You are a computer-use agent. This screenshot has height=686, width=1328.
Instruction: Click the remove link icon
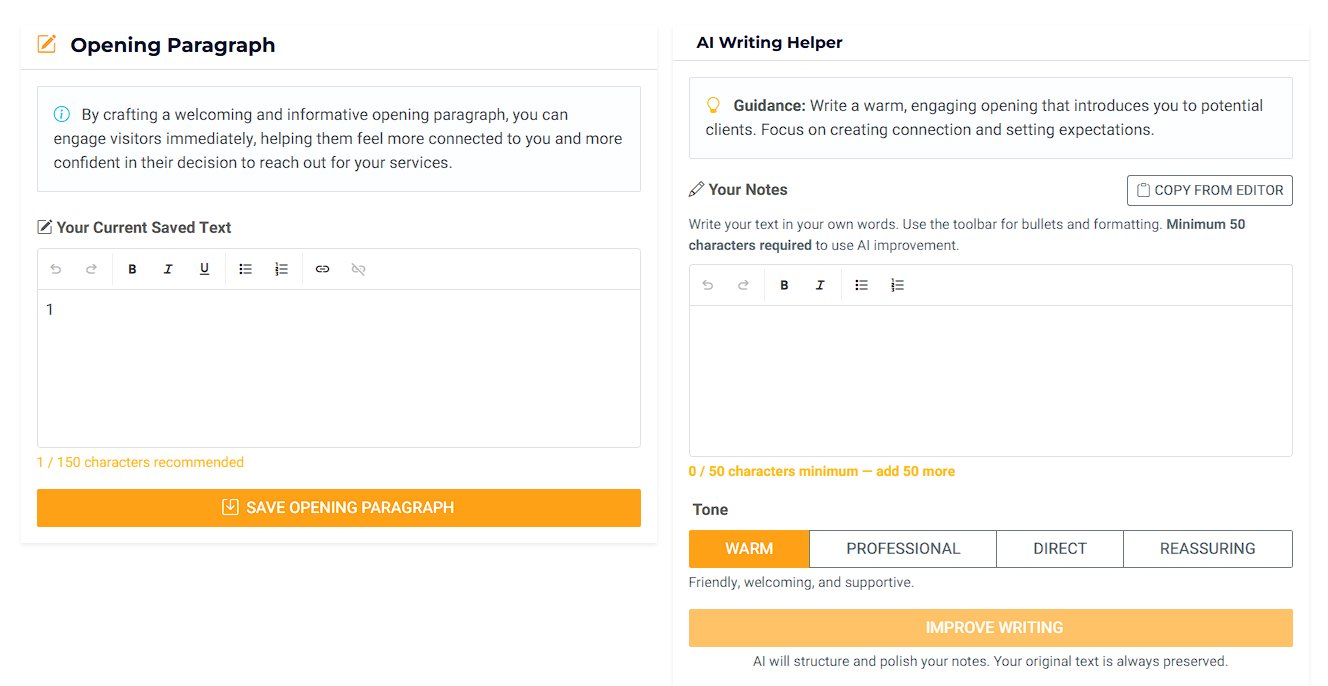coord(358,269)
